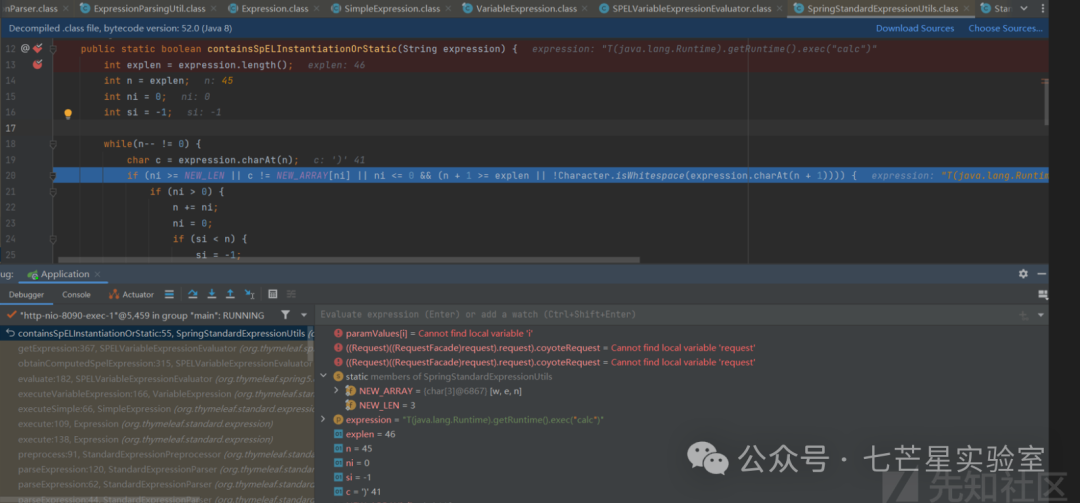Click add watch plus icon
The height and width of the screenshot is (503, 1080).
click(x=1024, y=315)
